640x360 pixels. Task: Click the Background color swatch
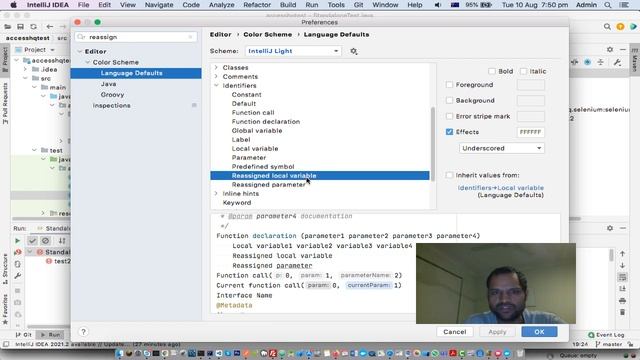(x=530, y=100)
